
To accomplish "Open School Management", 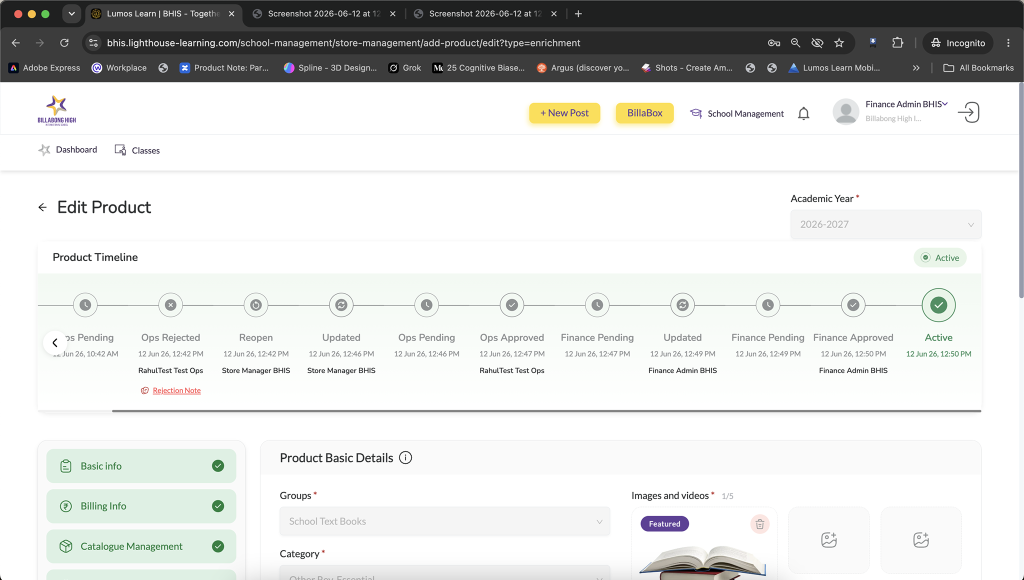I will pos(737,114).
